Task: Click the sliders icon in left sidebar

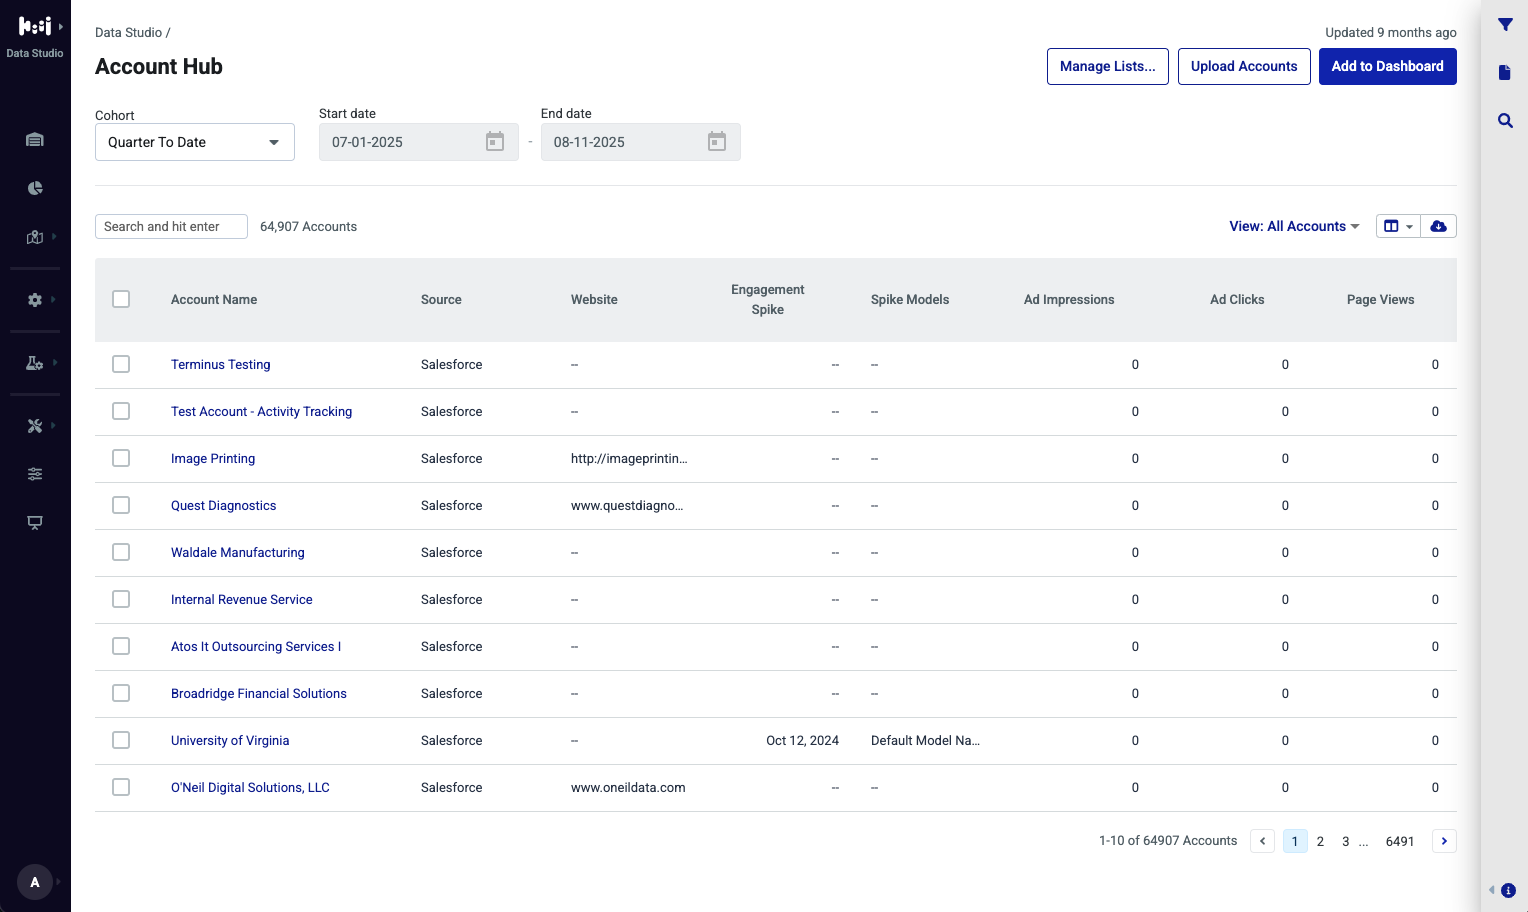Action: pos(35,474)
